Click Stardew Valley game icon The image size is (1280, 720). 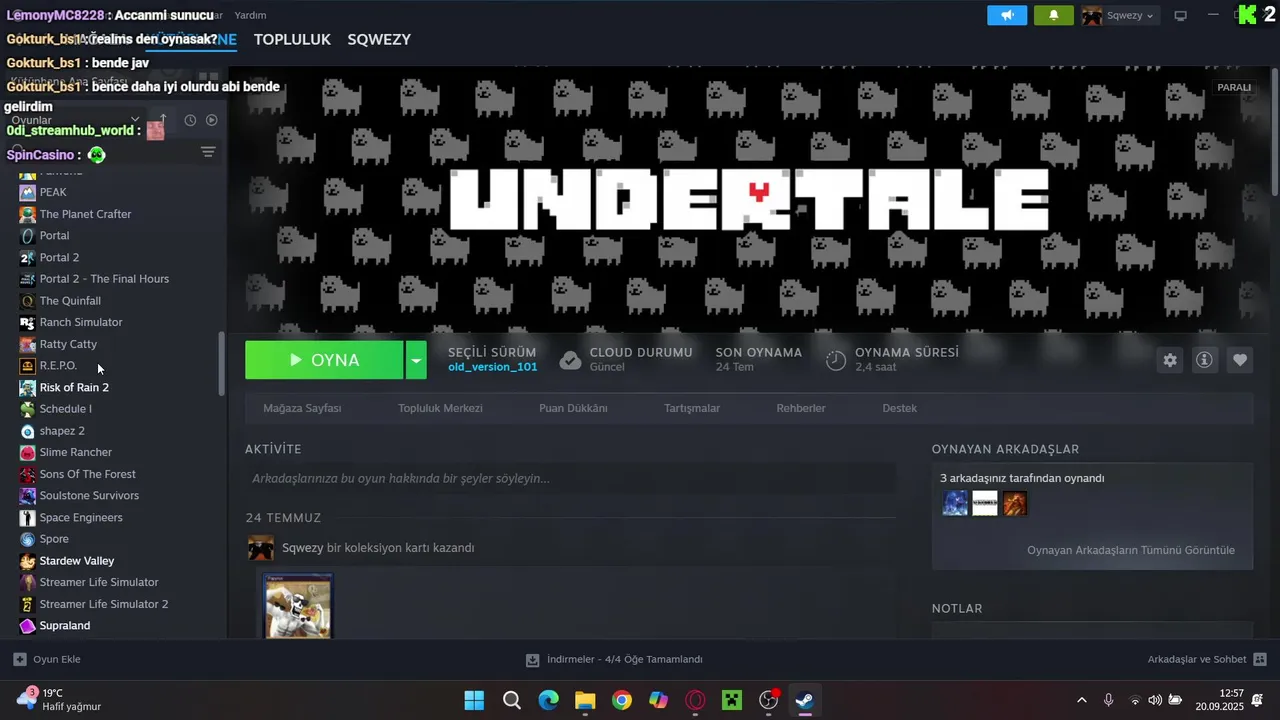[x=28, y=561]
